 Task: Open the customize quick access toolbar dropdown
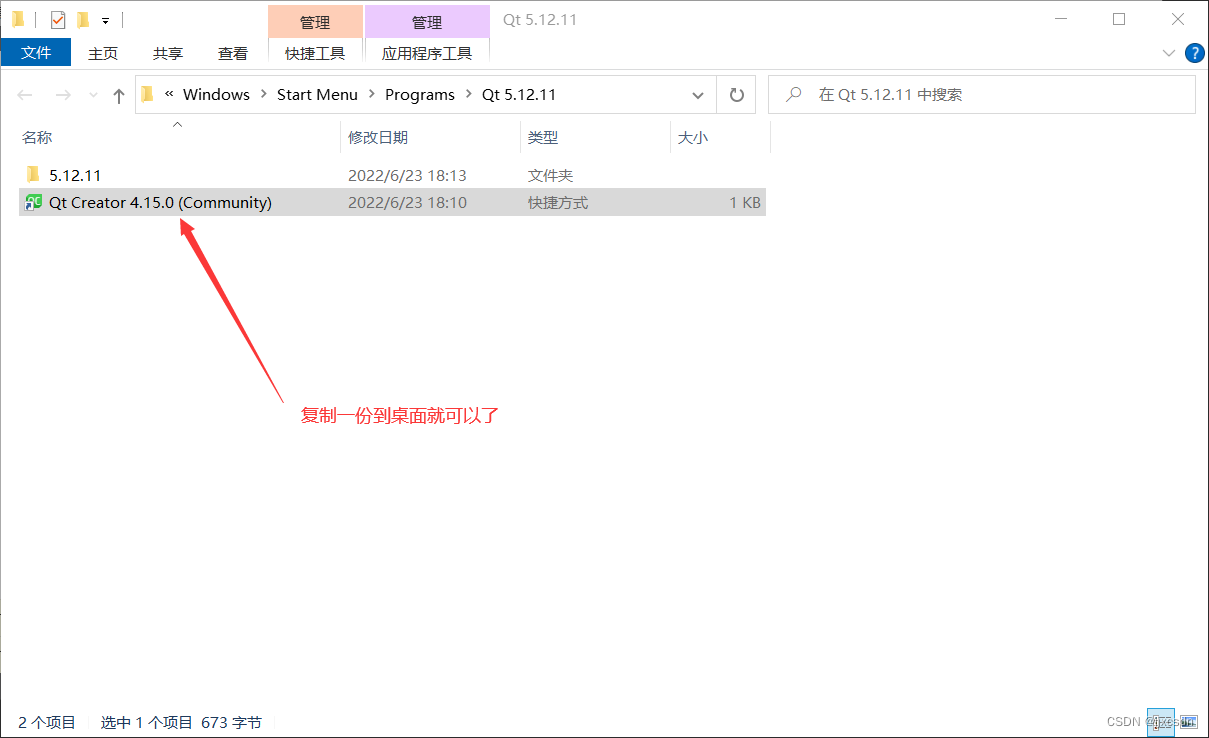(105, 20)
